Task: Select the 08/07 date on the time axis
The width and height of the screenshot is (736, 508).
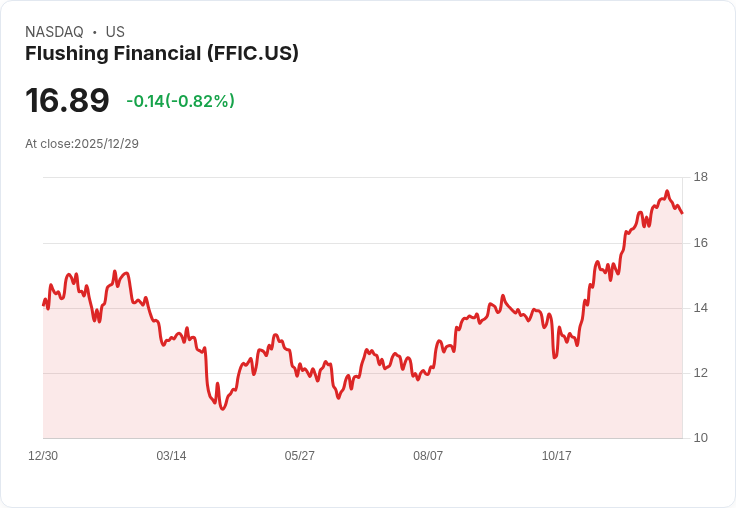Action: pyautogui.click(x=428, y=456)
